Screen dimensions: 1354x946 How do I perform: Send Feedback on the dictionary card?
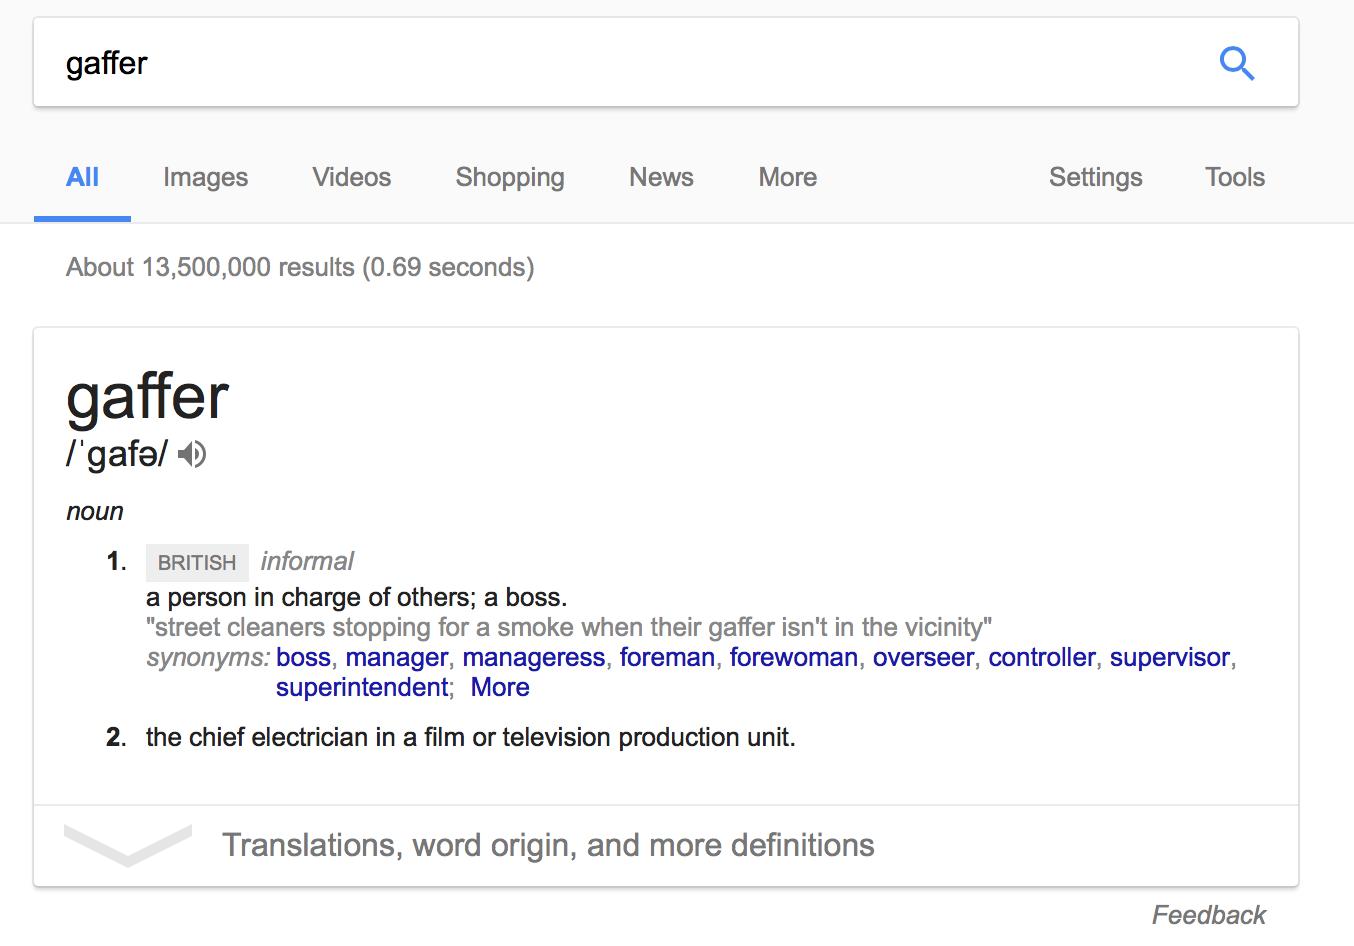(1209, 915)
